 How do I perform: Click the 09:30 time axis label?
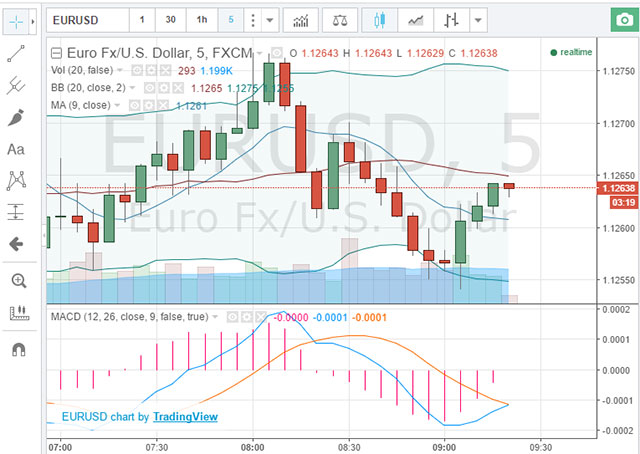click(540, 447)
